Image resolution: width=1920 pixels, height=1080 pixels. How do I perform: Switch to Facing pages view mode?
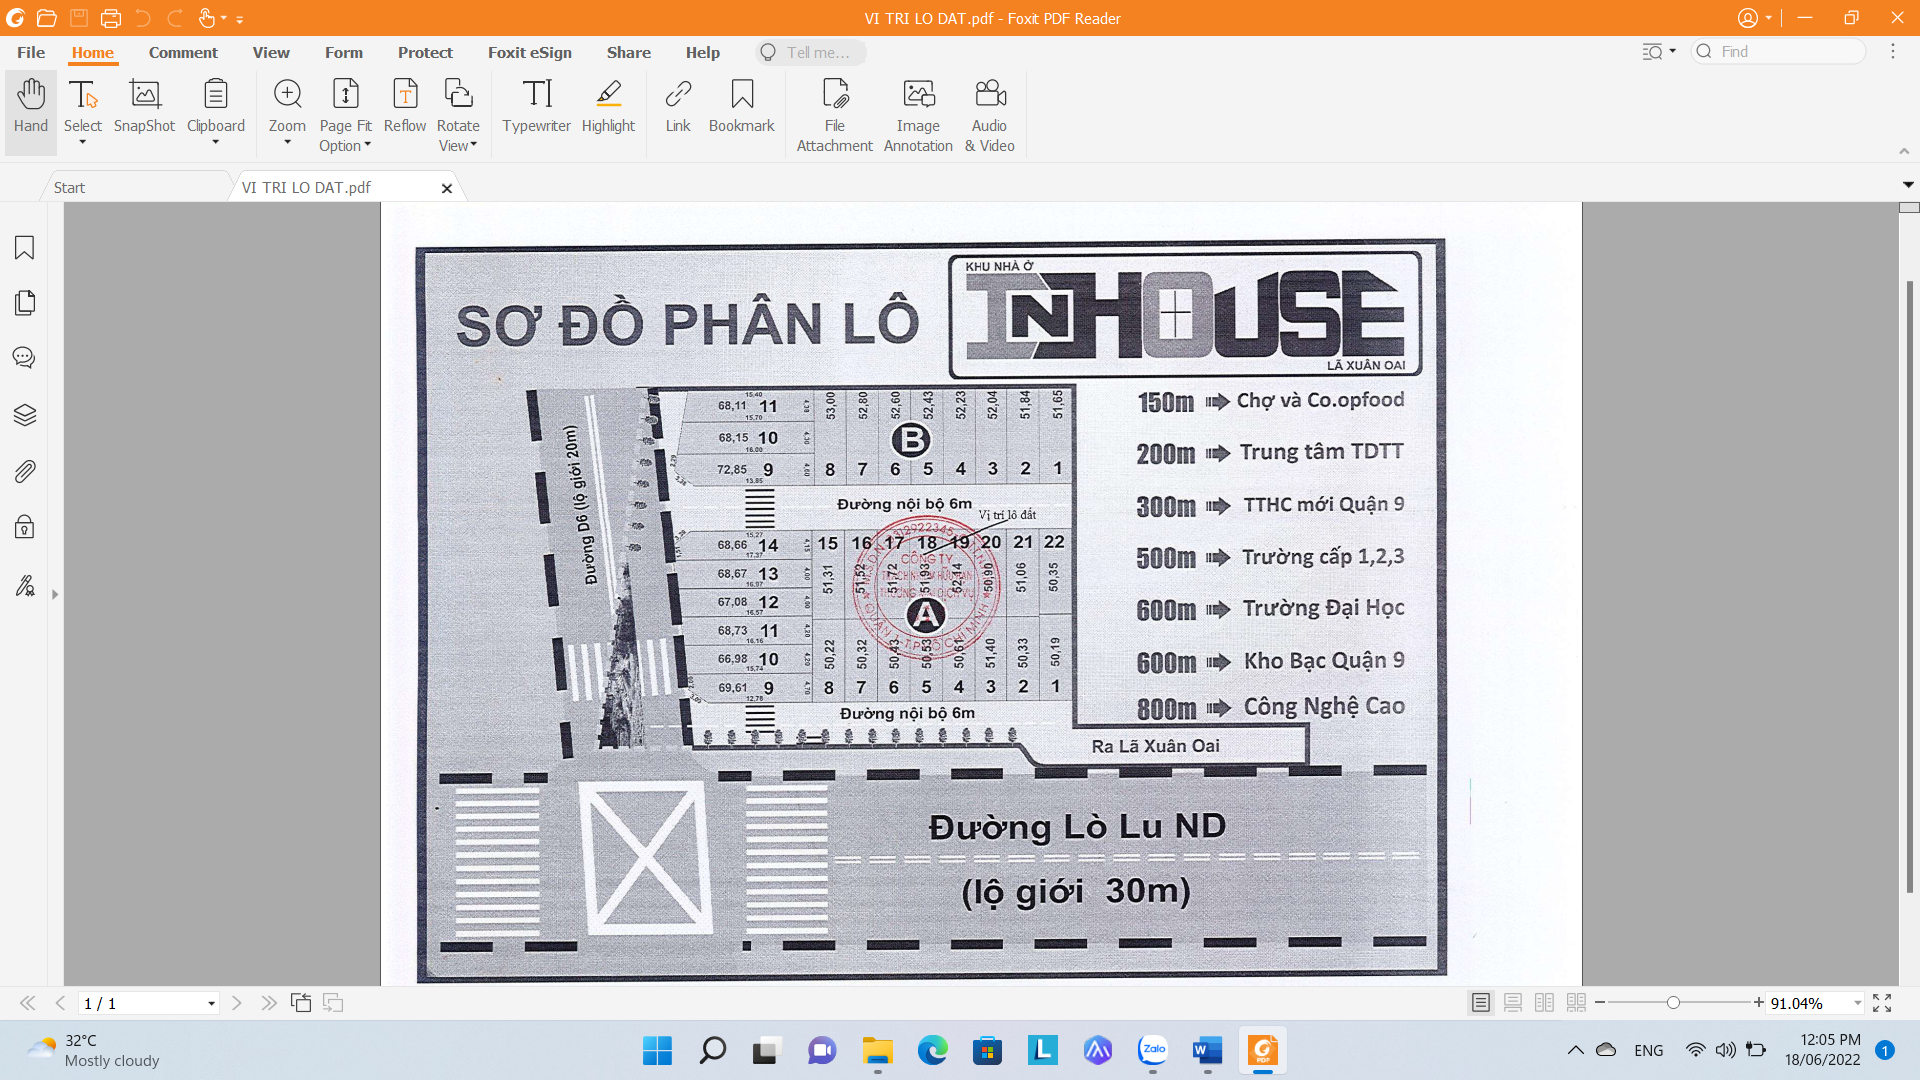1544,1003
